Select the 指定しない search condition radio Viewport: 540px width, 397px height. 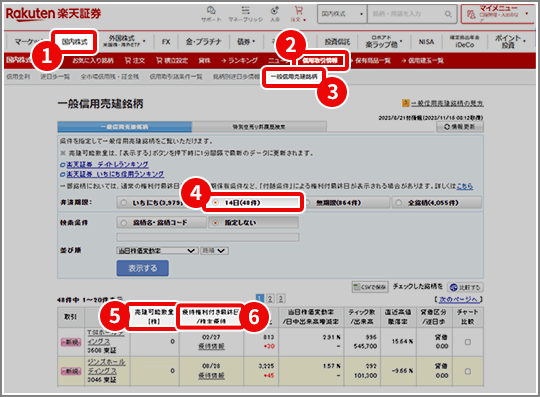click(215, 223)
